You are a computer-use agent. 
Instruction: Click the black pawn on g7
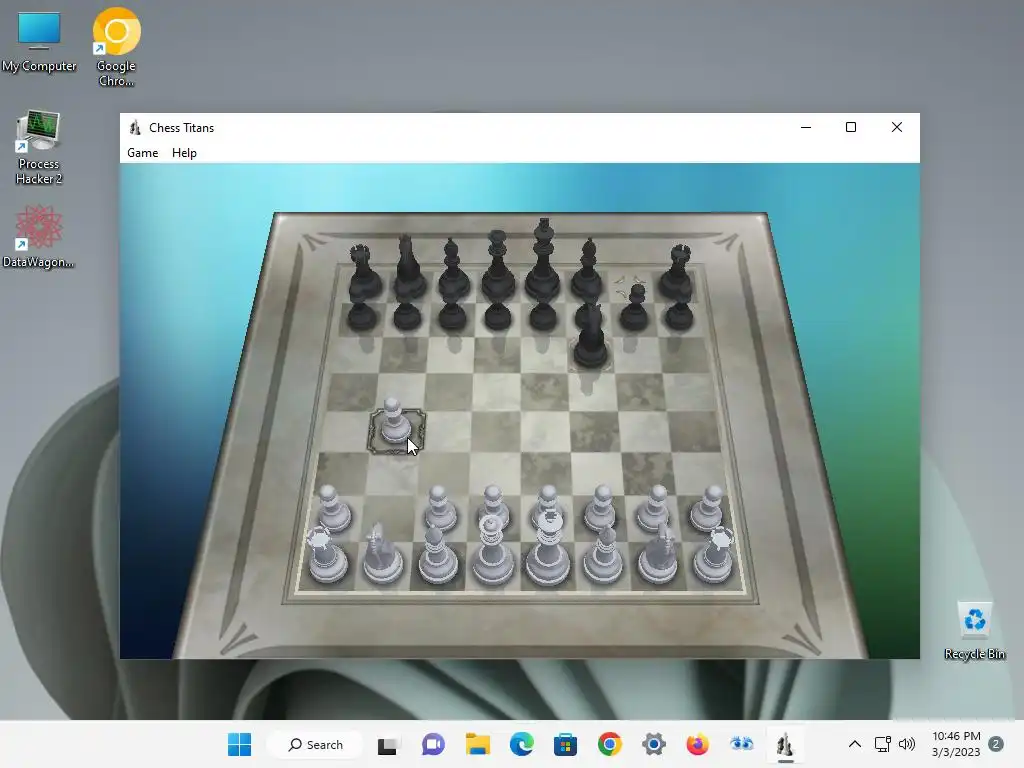[635, 307]
